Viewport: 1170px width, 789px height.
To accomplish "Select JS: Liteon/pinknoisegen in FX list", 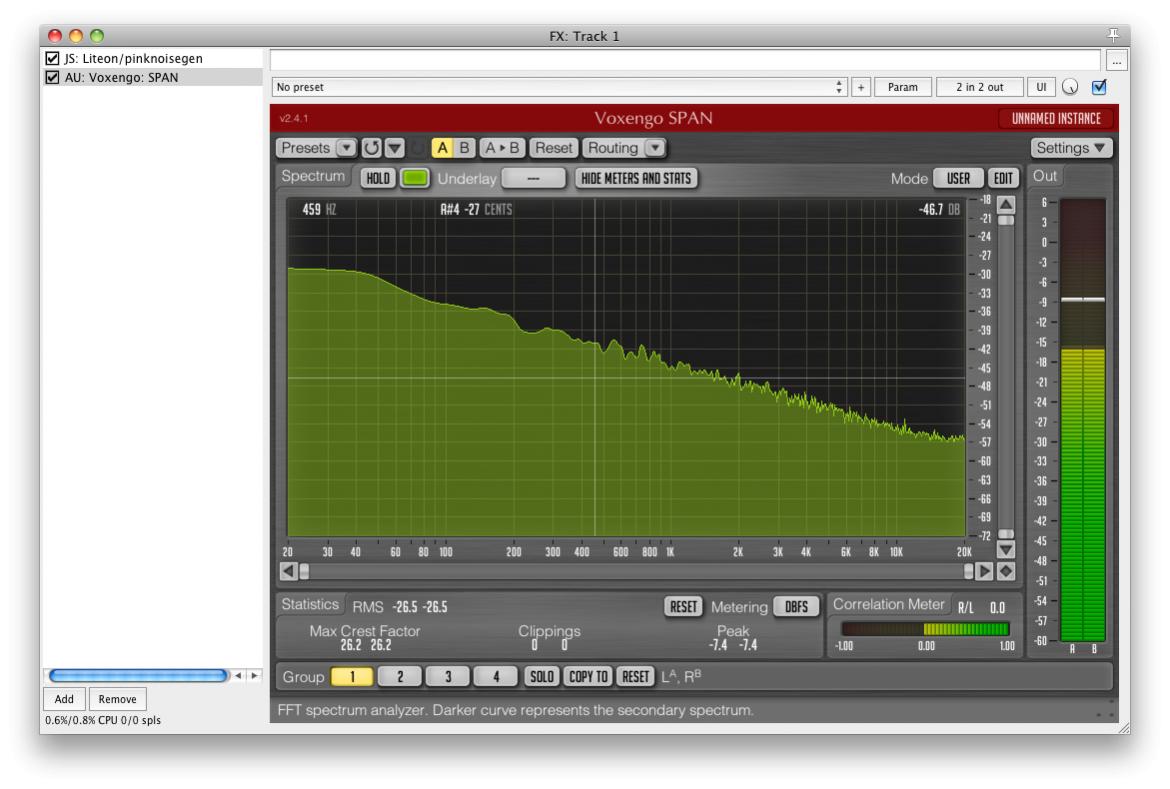I will (x=153, y=58).
